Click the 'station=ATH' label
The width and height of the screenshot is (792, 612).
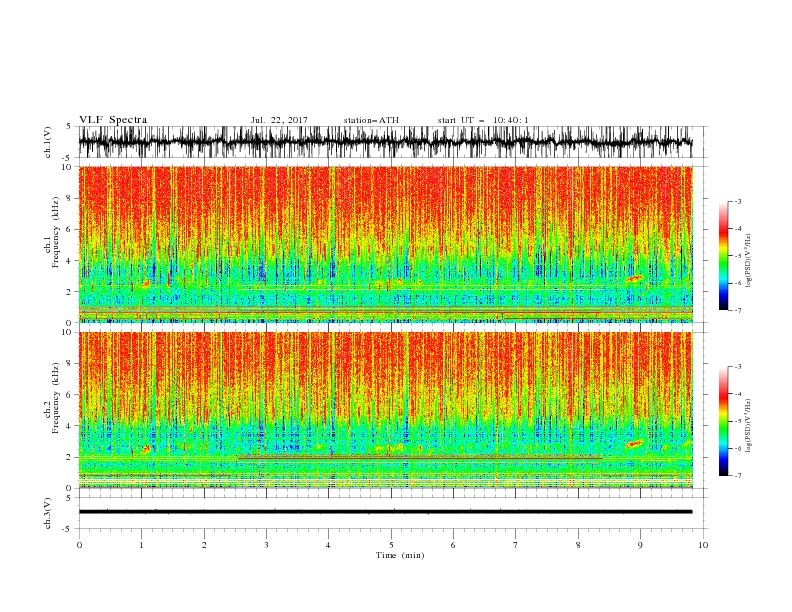371,120
